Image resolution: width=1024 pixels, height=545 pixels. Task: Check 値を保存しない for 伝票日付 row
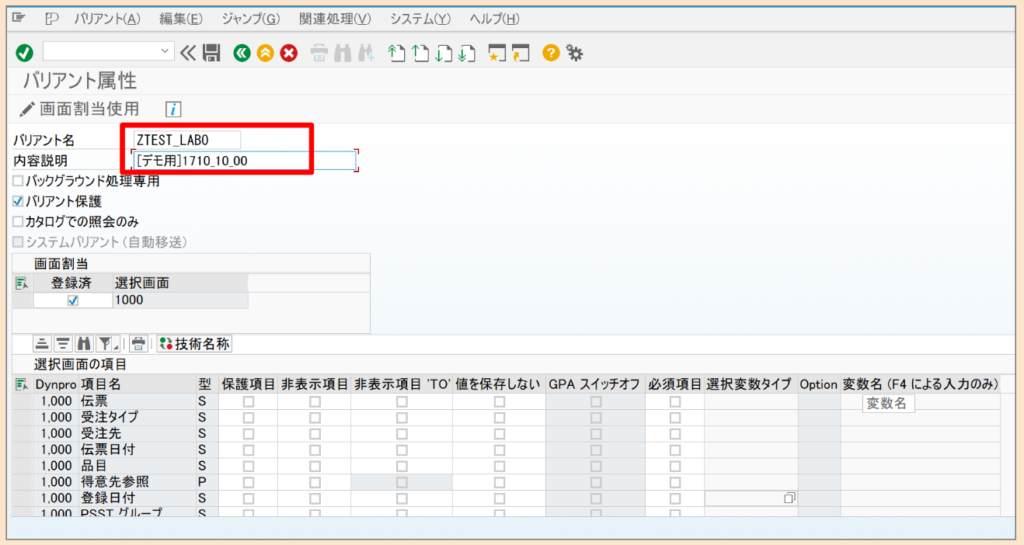tap(500, 450)
